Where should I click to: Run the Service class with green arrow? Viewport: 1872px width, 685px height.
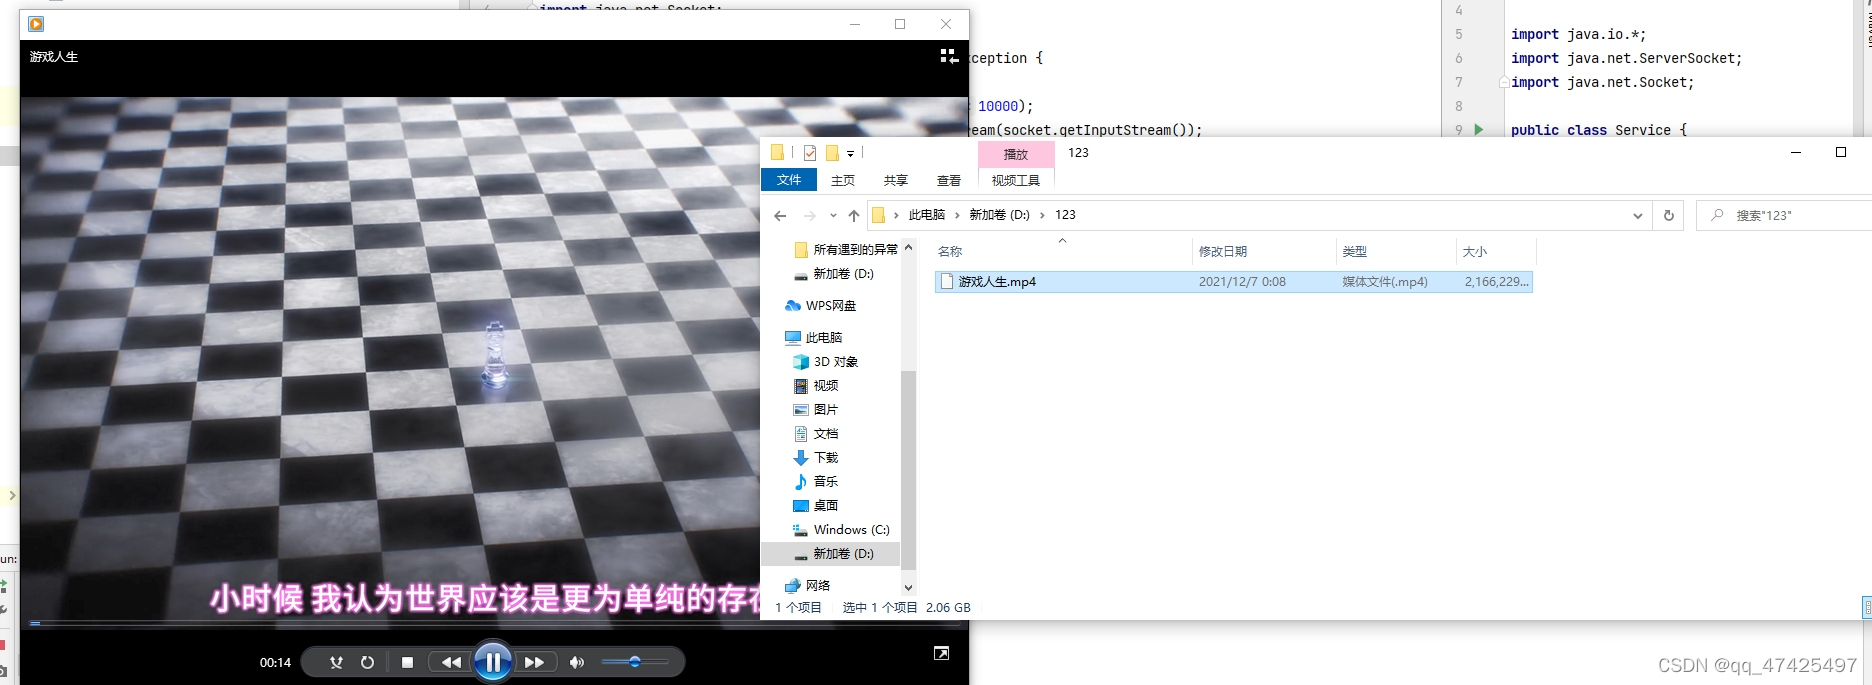[x=1479, y=130]
